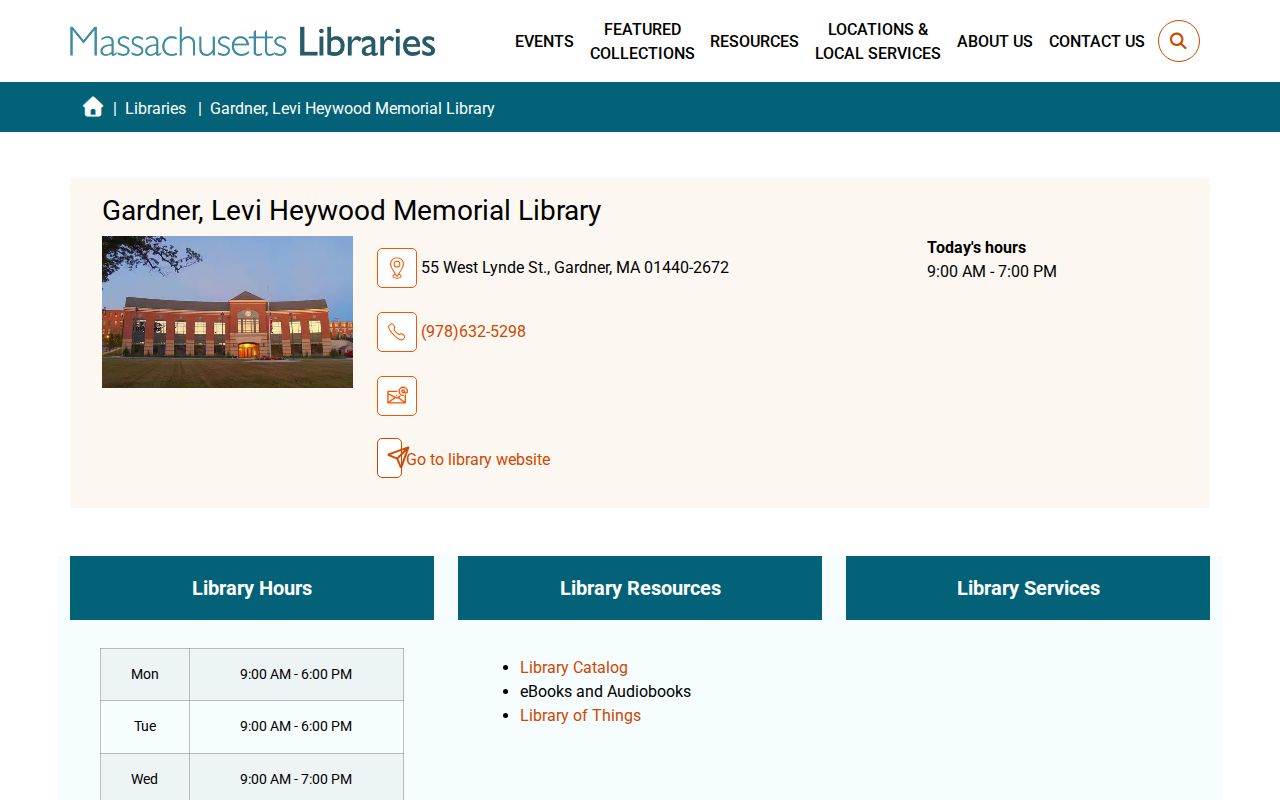Open the Resources menu

click(754, 41)
